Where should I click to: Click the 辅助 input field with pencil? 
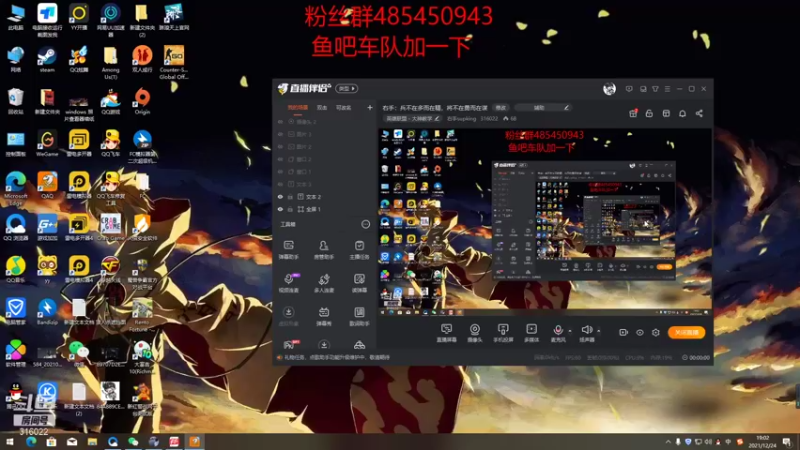click(x=543, y=108)
